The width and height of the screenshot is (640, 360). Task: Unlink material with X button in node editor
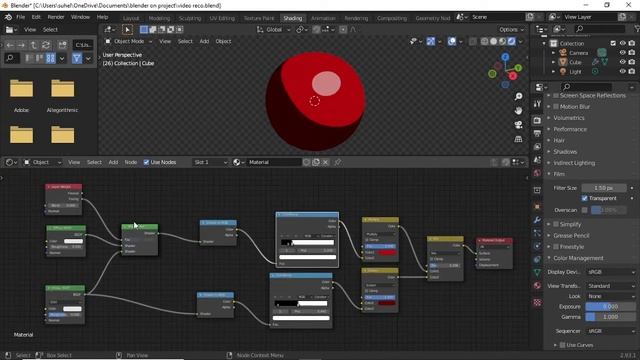[325, 162]
